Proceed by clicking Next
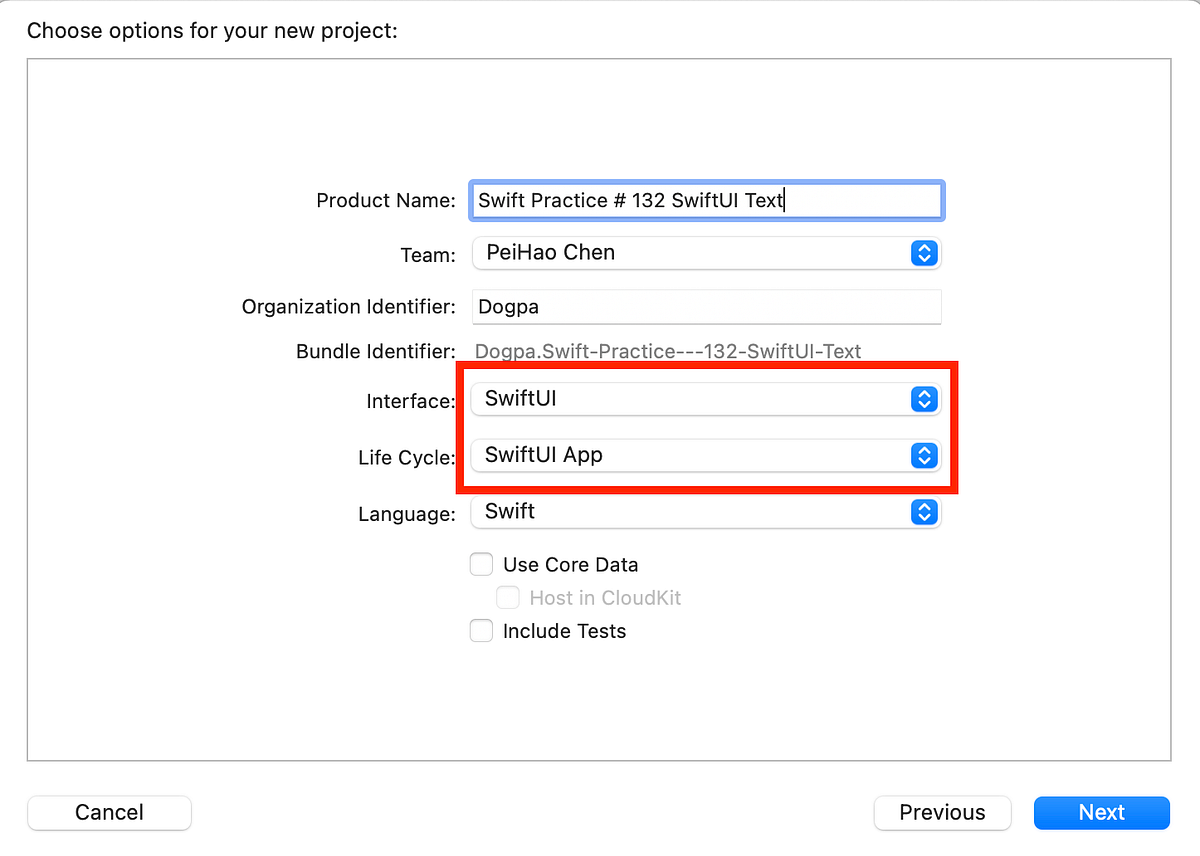 click(1101, 812)
